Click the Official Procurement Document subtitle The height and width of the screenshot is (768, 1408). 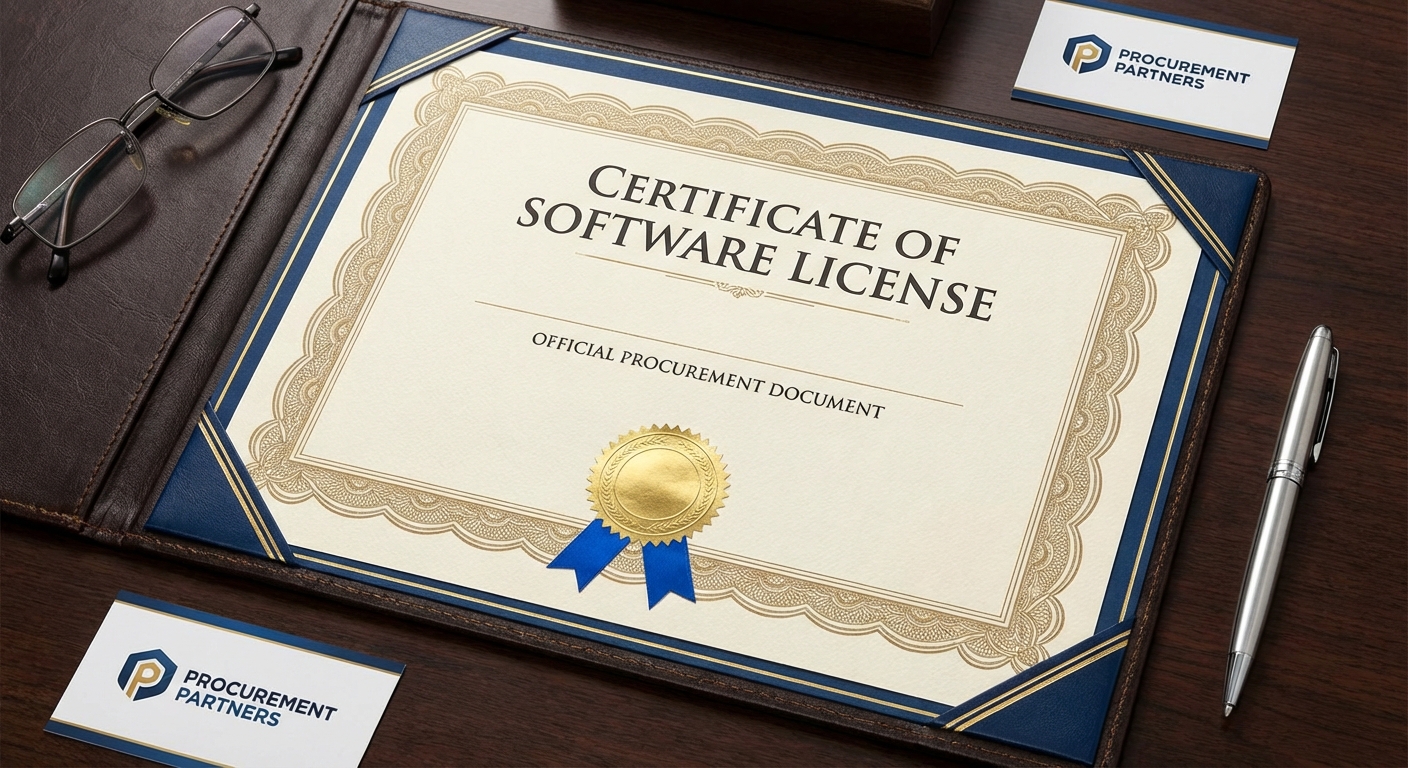(708, 376)
